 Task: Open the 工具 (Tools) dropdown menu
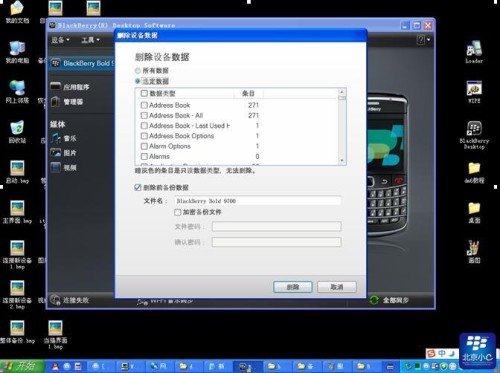coord(90,40)
